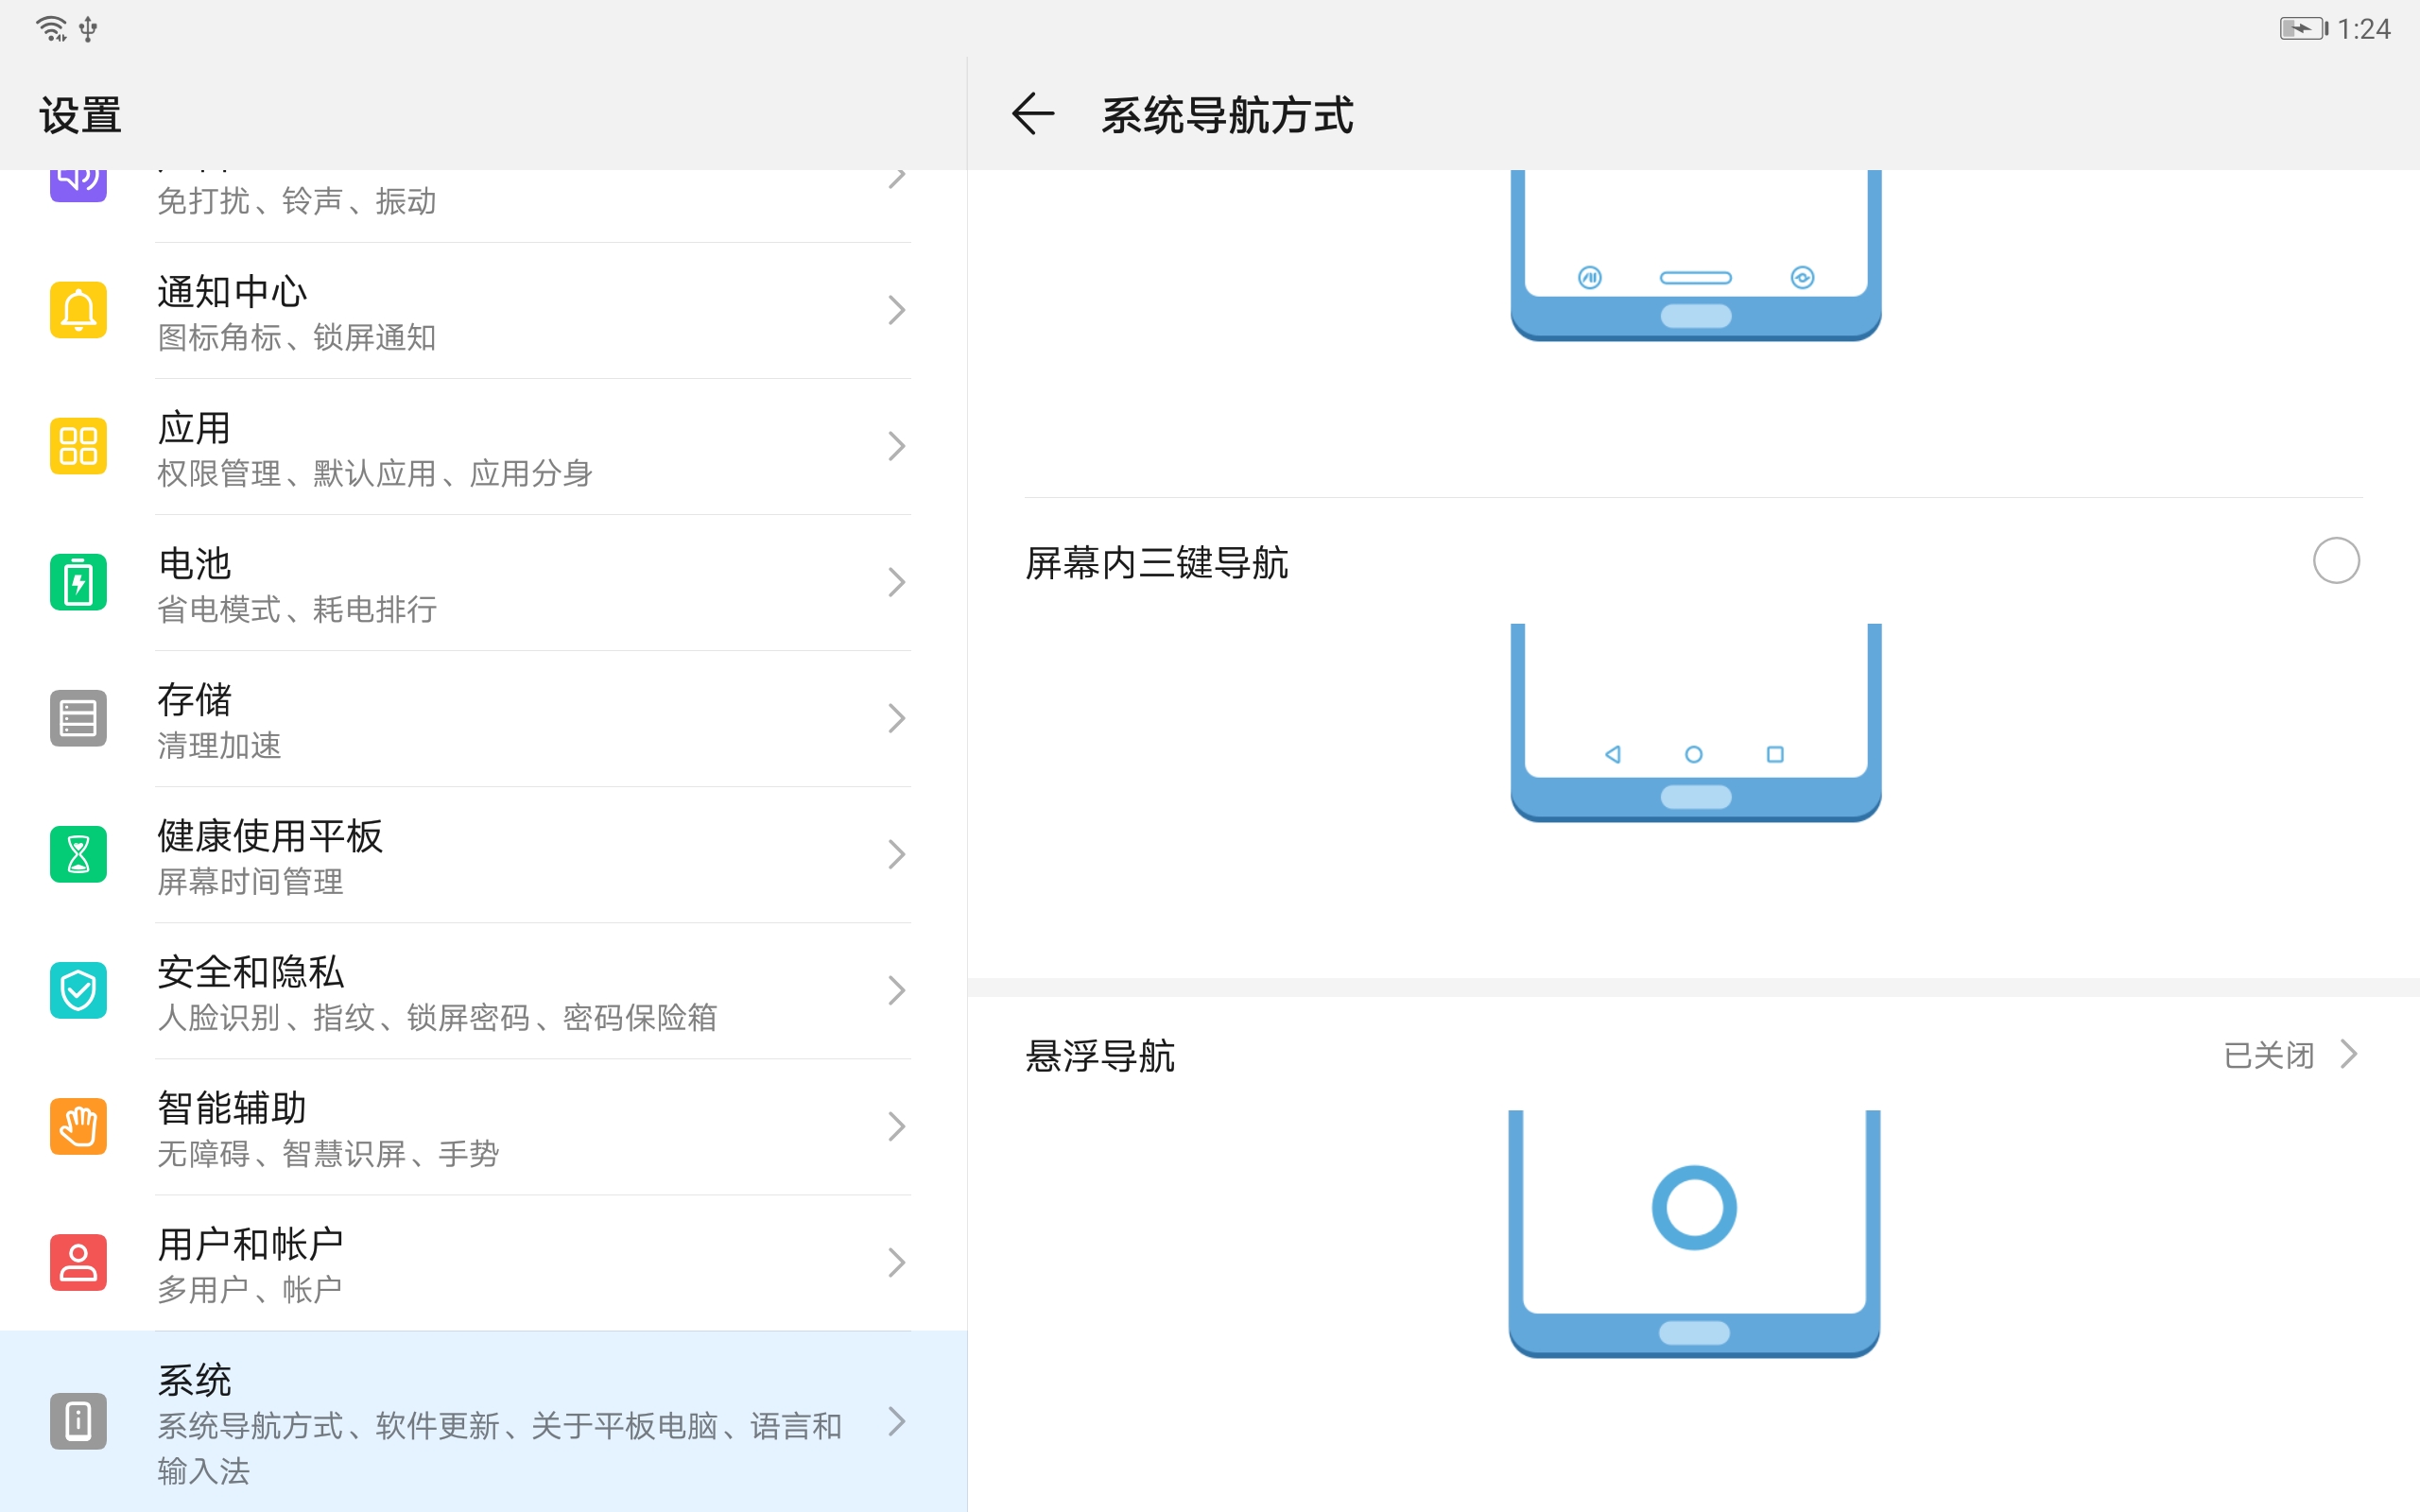Open the 安全和隐私 shield icon

point(78,989)
